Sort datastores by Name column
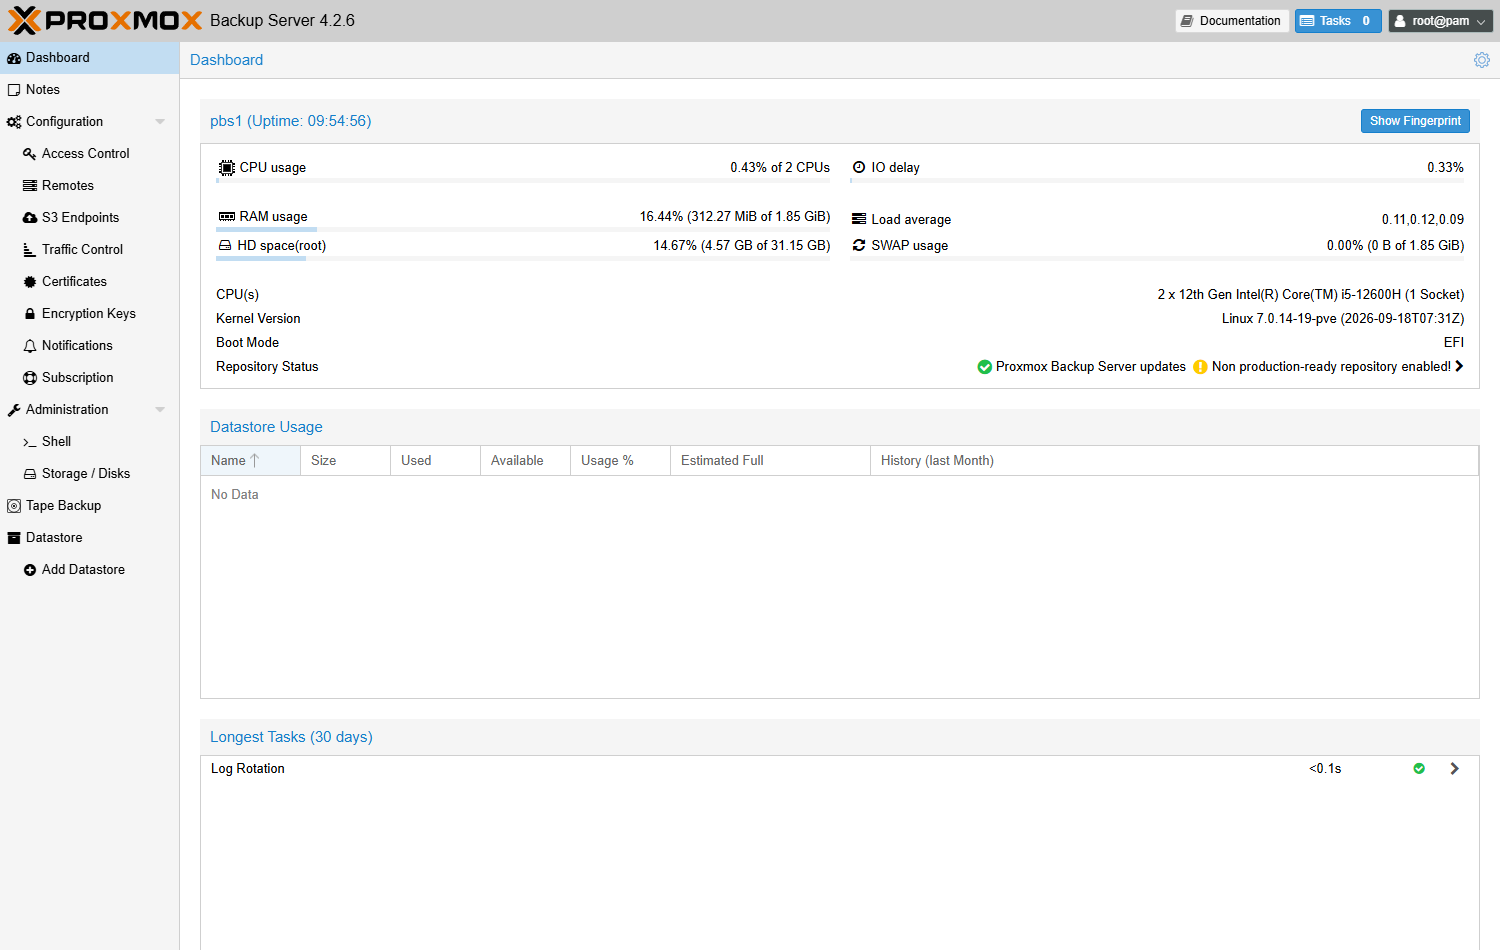The image size is (1500, 950). pyautogui.click(x=250, y=461)
